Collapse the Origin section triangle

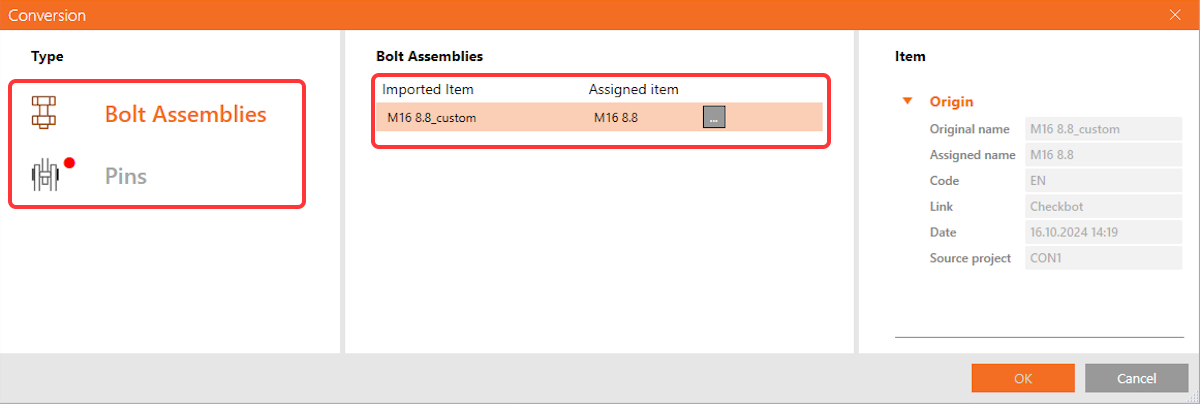908,101
